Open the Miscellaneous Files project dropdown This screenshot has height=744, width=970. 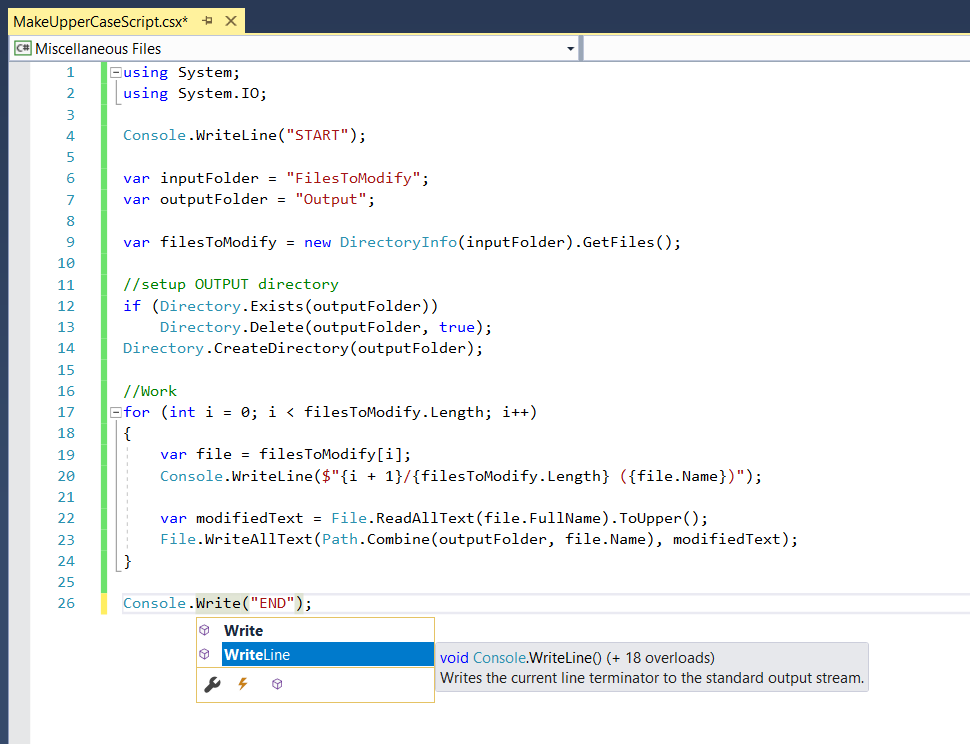pos(570,48)
